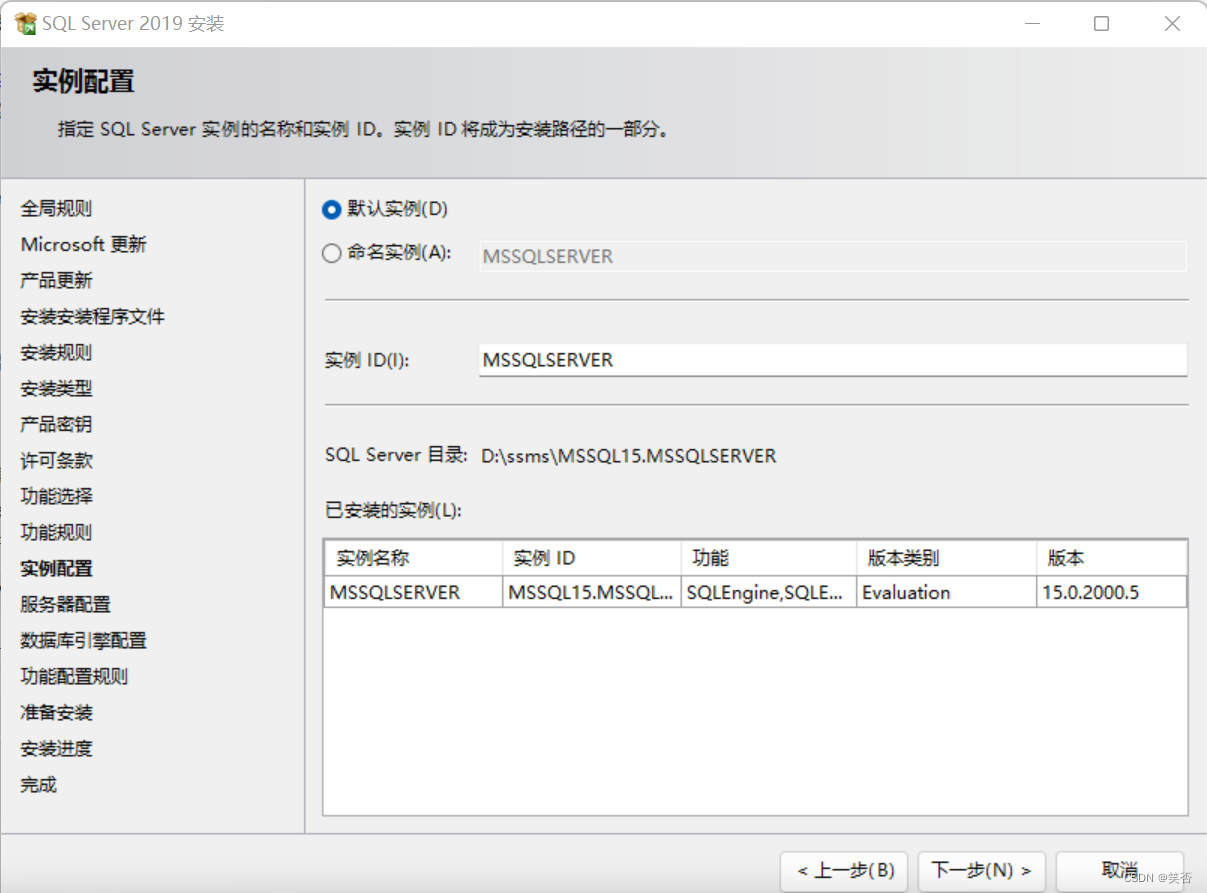Image resolution: width=1207 pixels, height=893 pixels.
Task: Select the 命名实例(A) radio button
Action: point(332,254)
